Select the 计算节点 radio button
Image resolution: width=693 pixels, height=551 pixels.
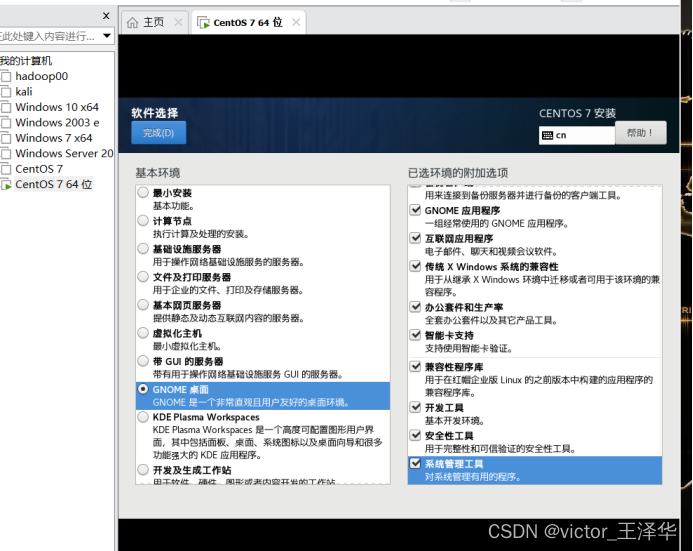point(143,220)
